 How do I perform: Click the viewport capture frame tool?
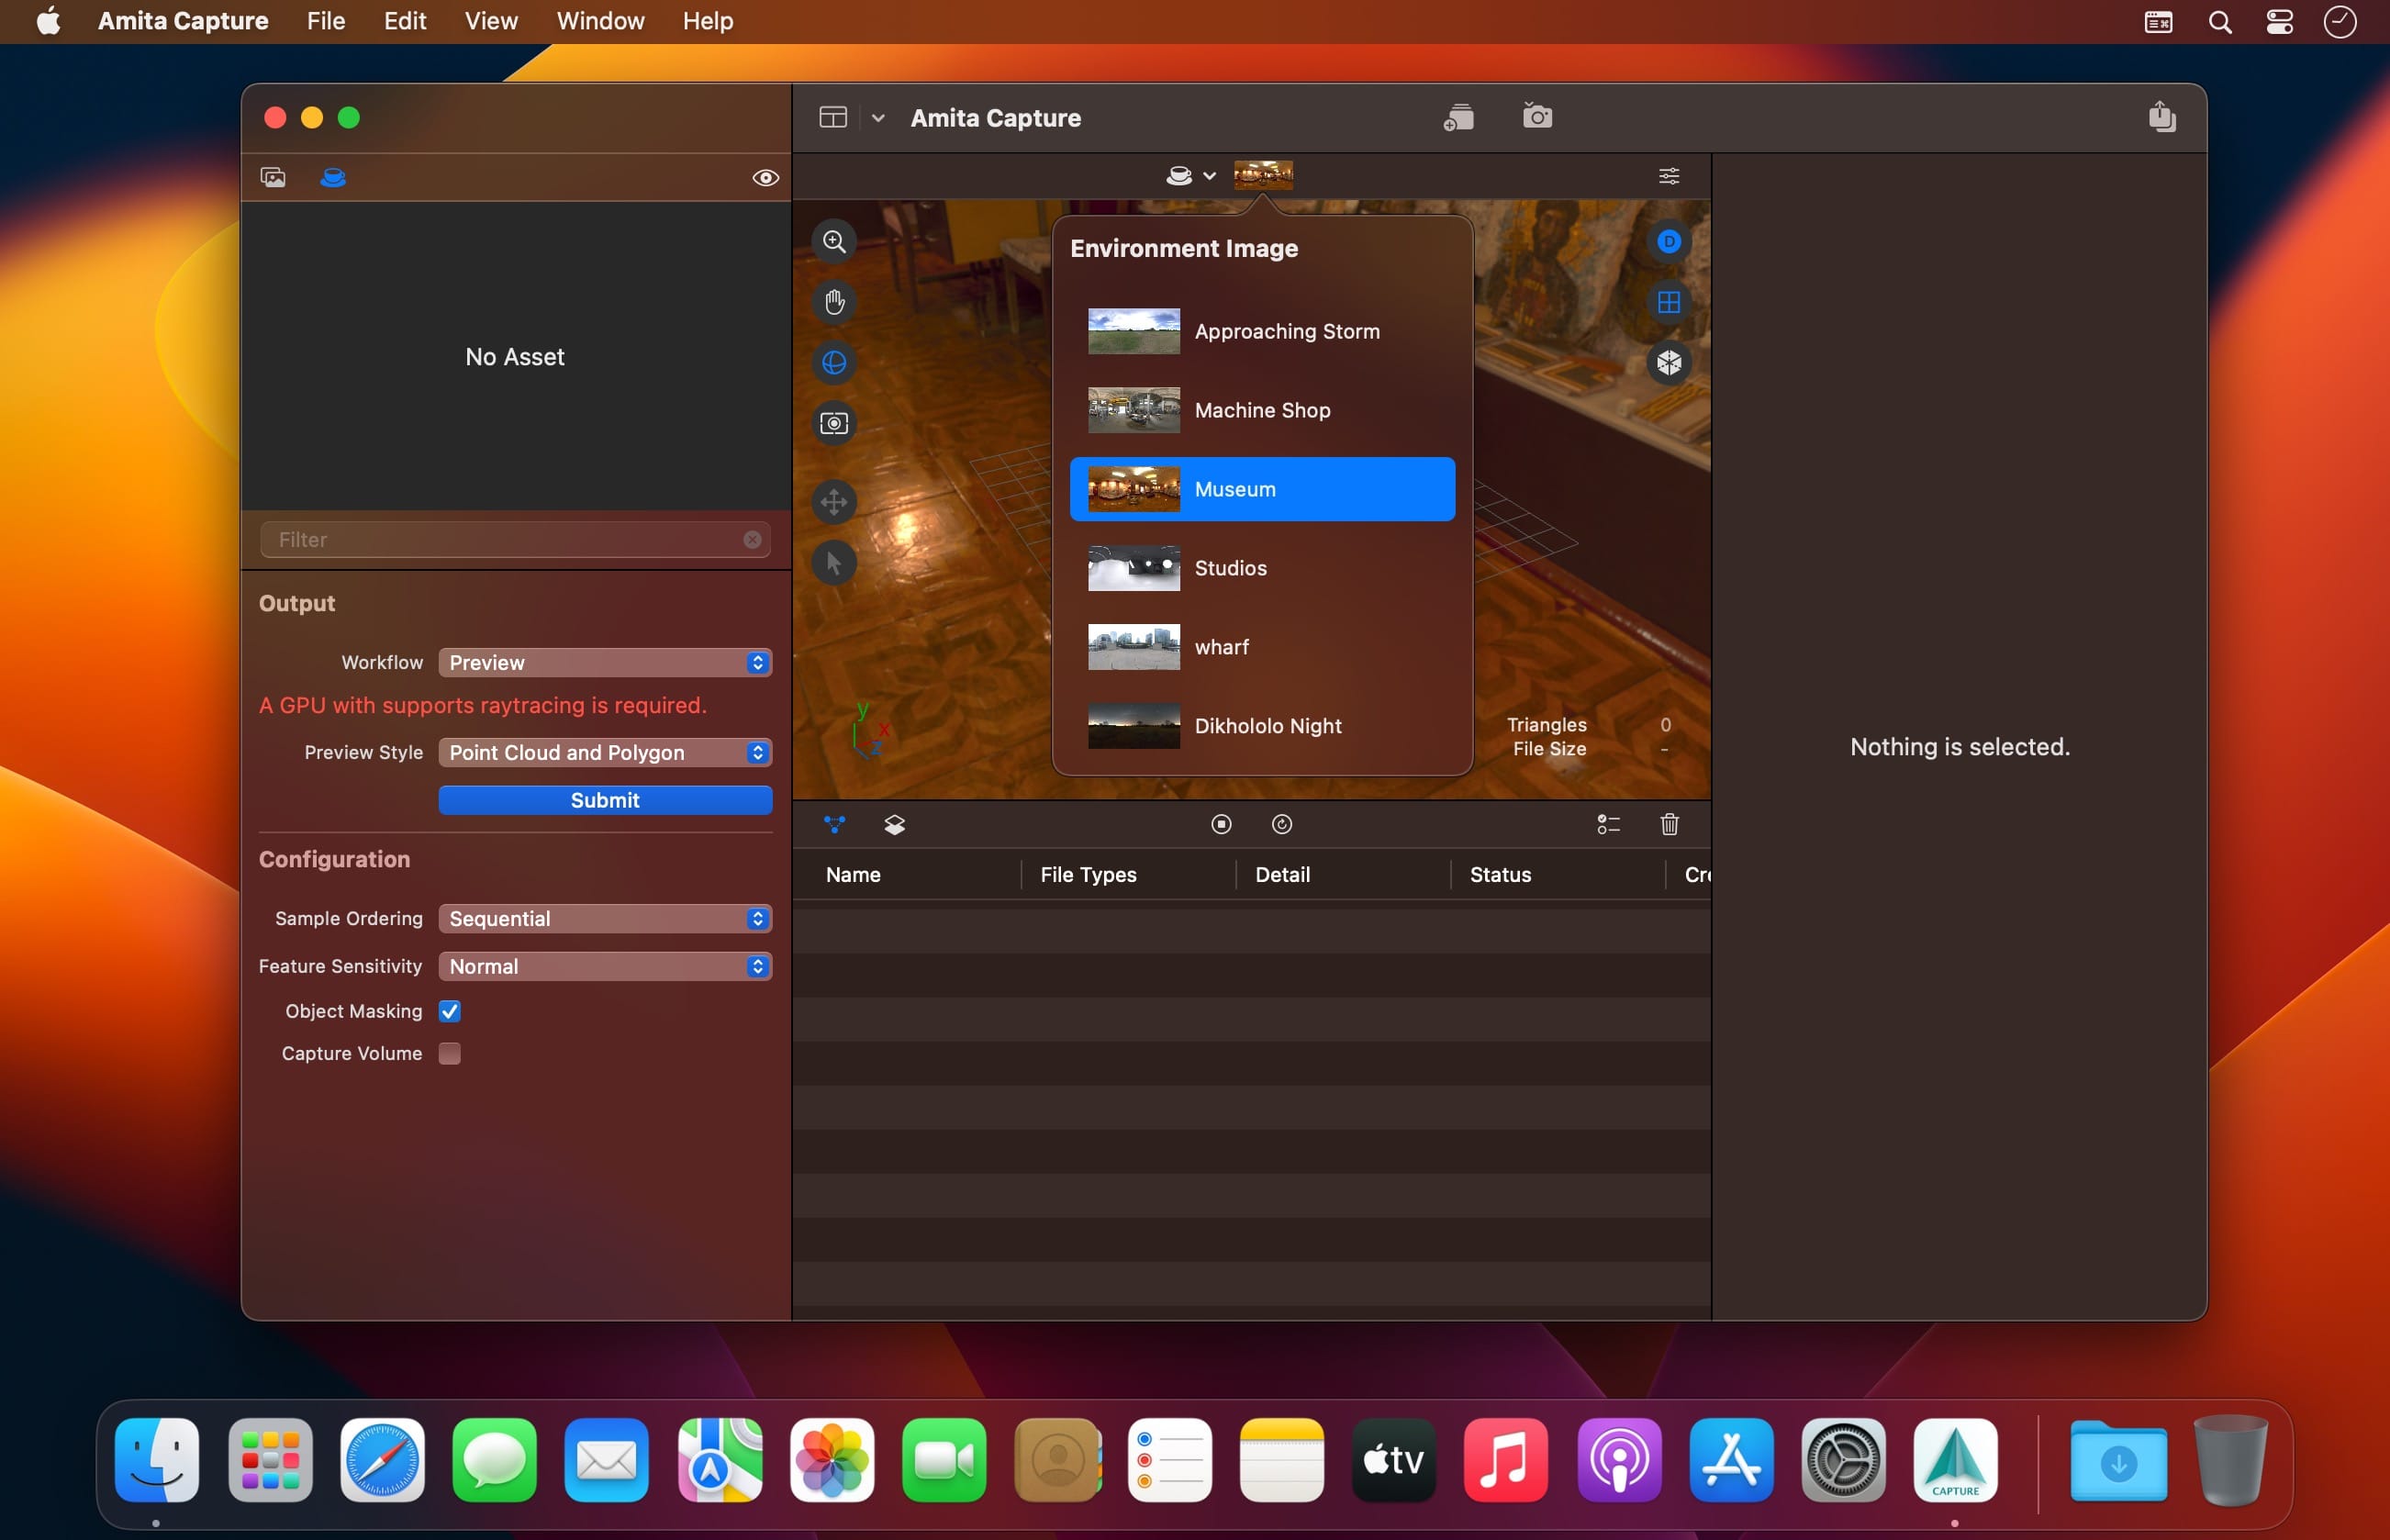[834, 423]
